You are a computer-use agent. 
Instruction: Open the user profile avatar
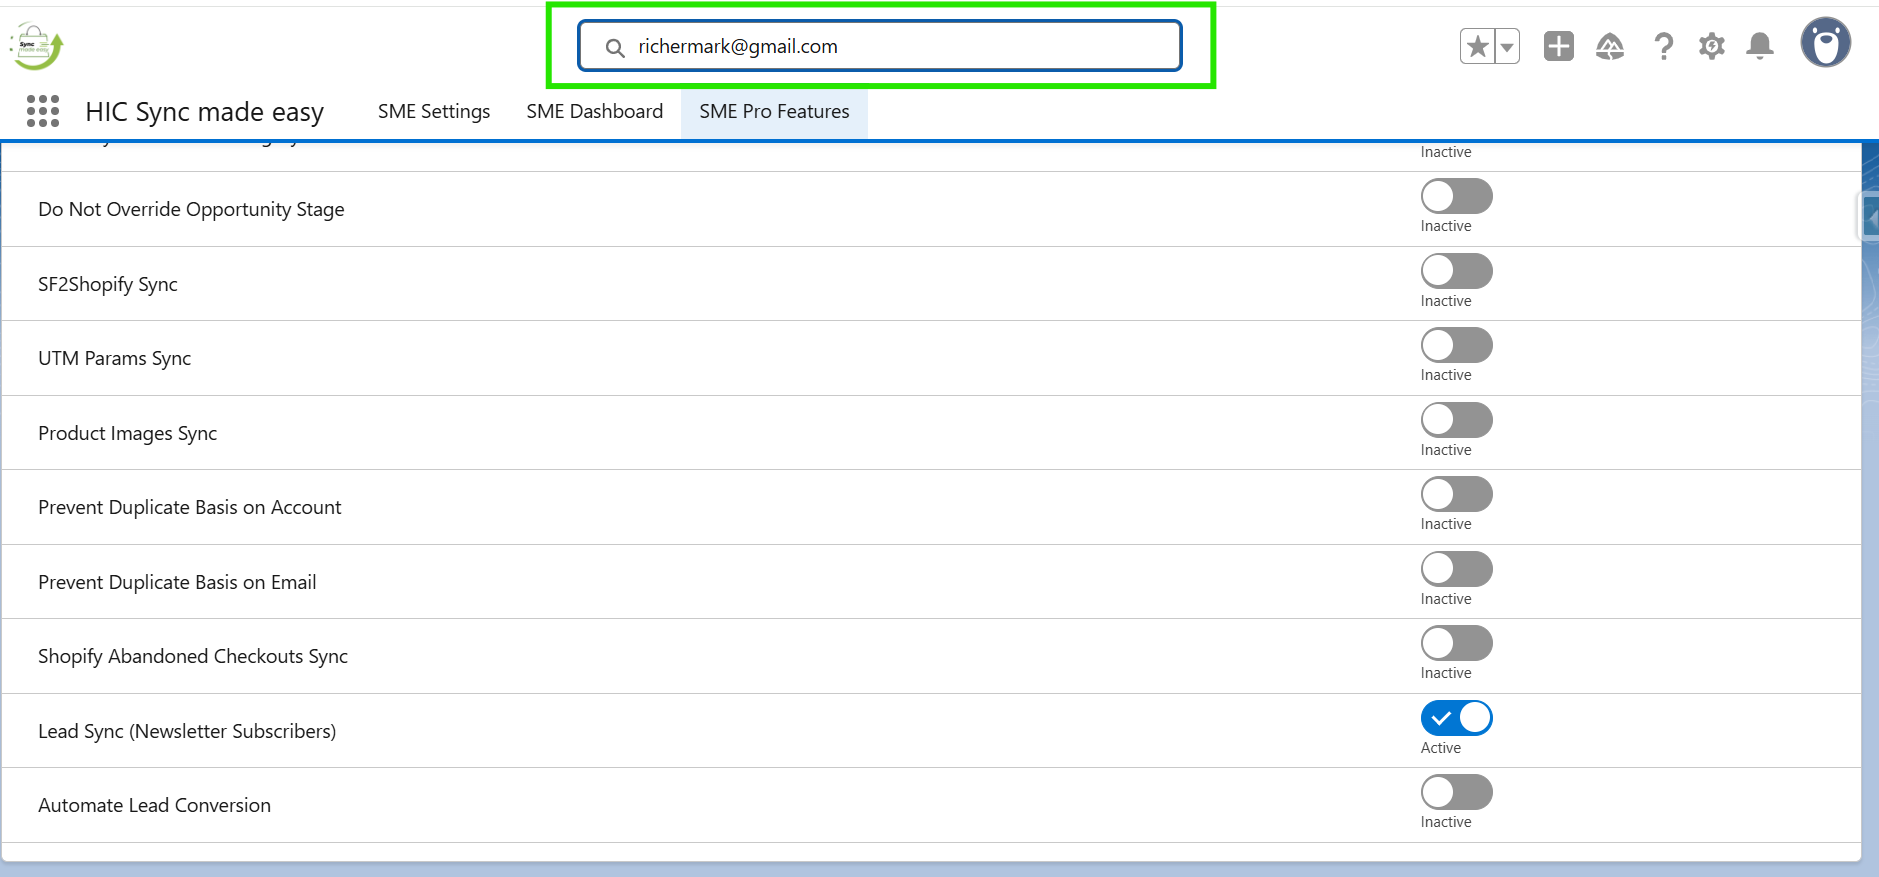coord(1826,43)
